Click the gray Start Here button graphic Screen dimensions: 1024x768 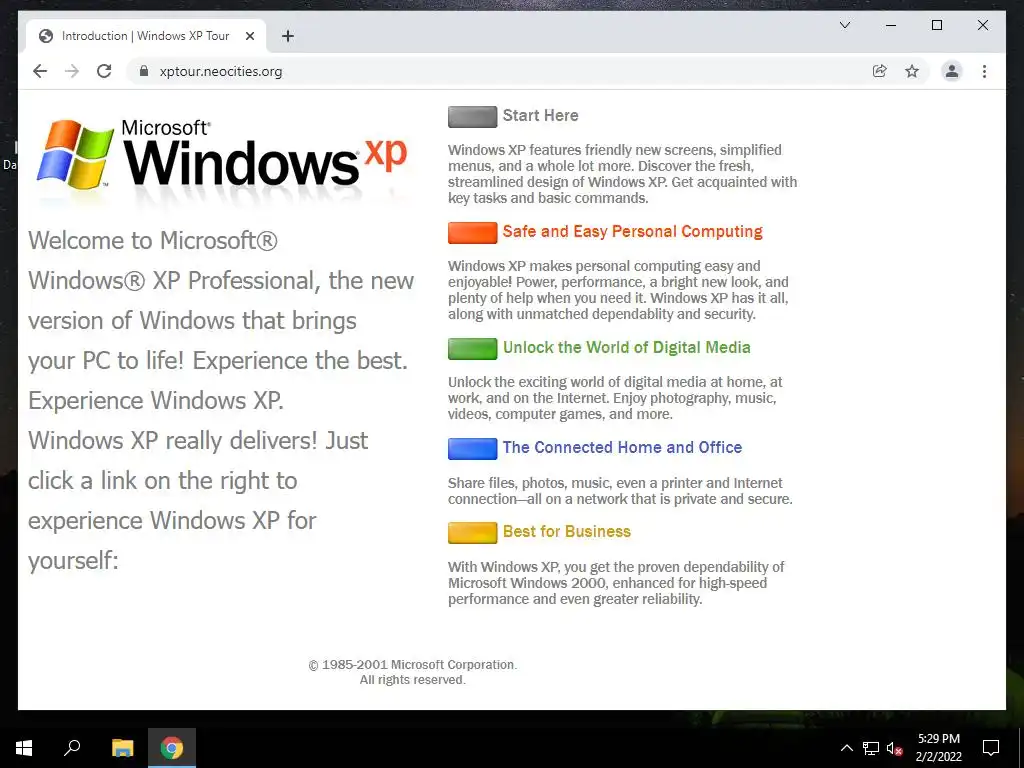point(472,117)
